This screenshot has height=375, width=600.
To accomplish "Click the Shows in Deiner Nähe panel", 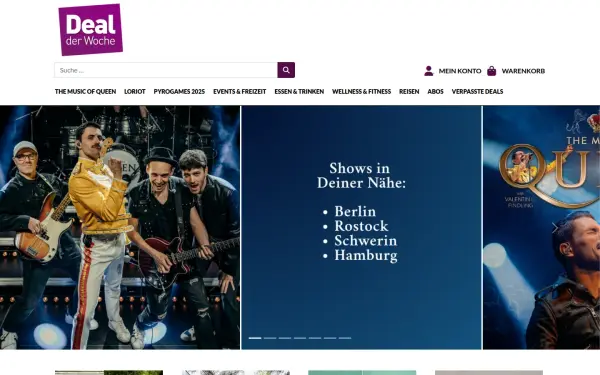I will (x=361, y=227).
